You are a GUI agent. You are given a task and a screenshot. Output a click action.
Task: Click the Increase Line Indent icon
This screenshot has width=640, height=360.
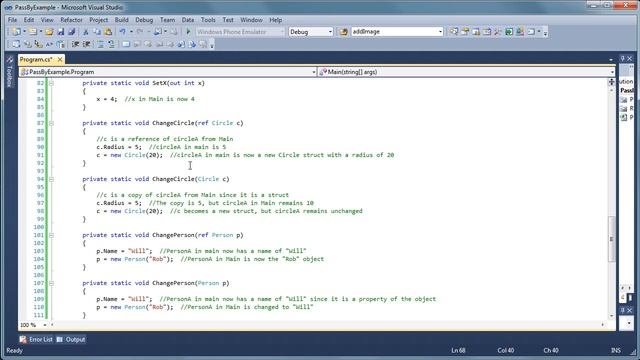[87, 44]
